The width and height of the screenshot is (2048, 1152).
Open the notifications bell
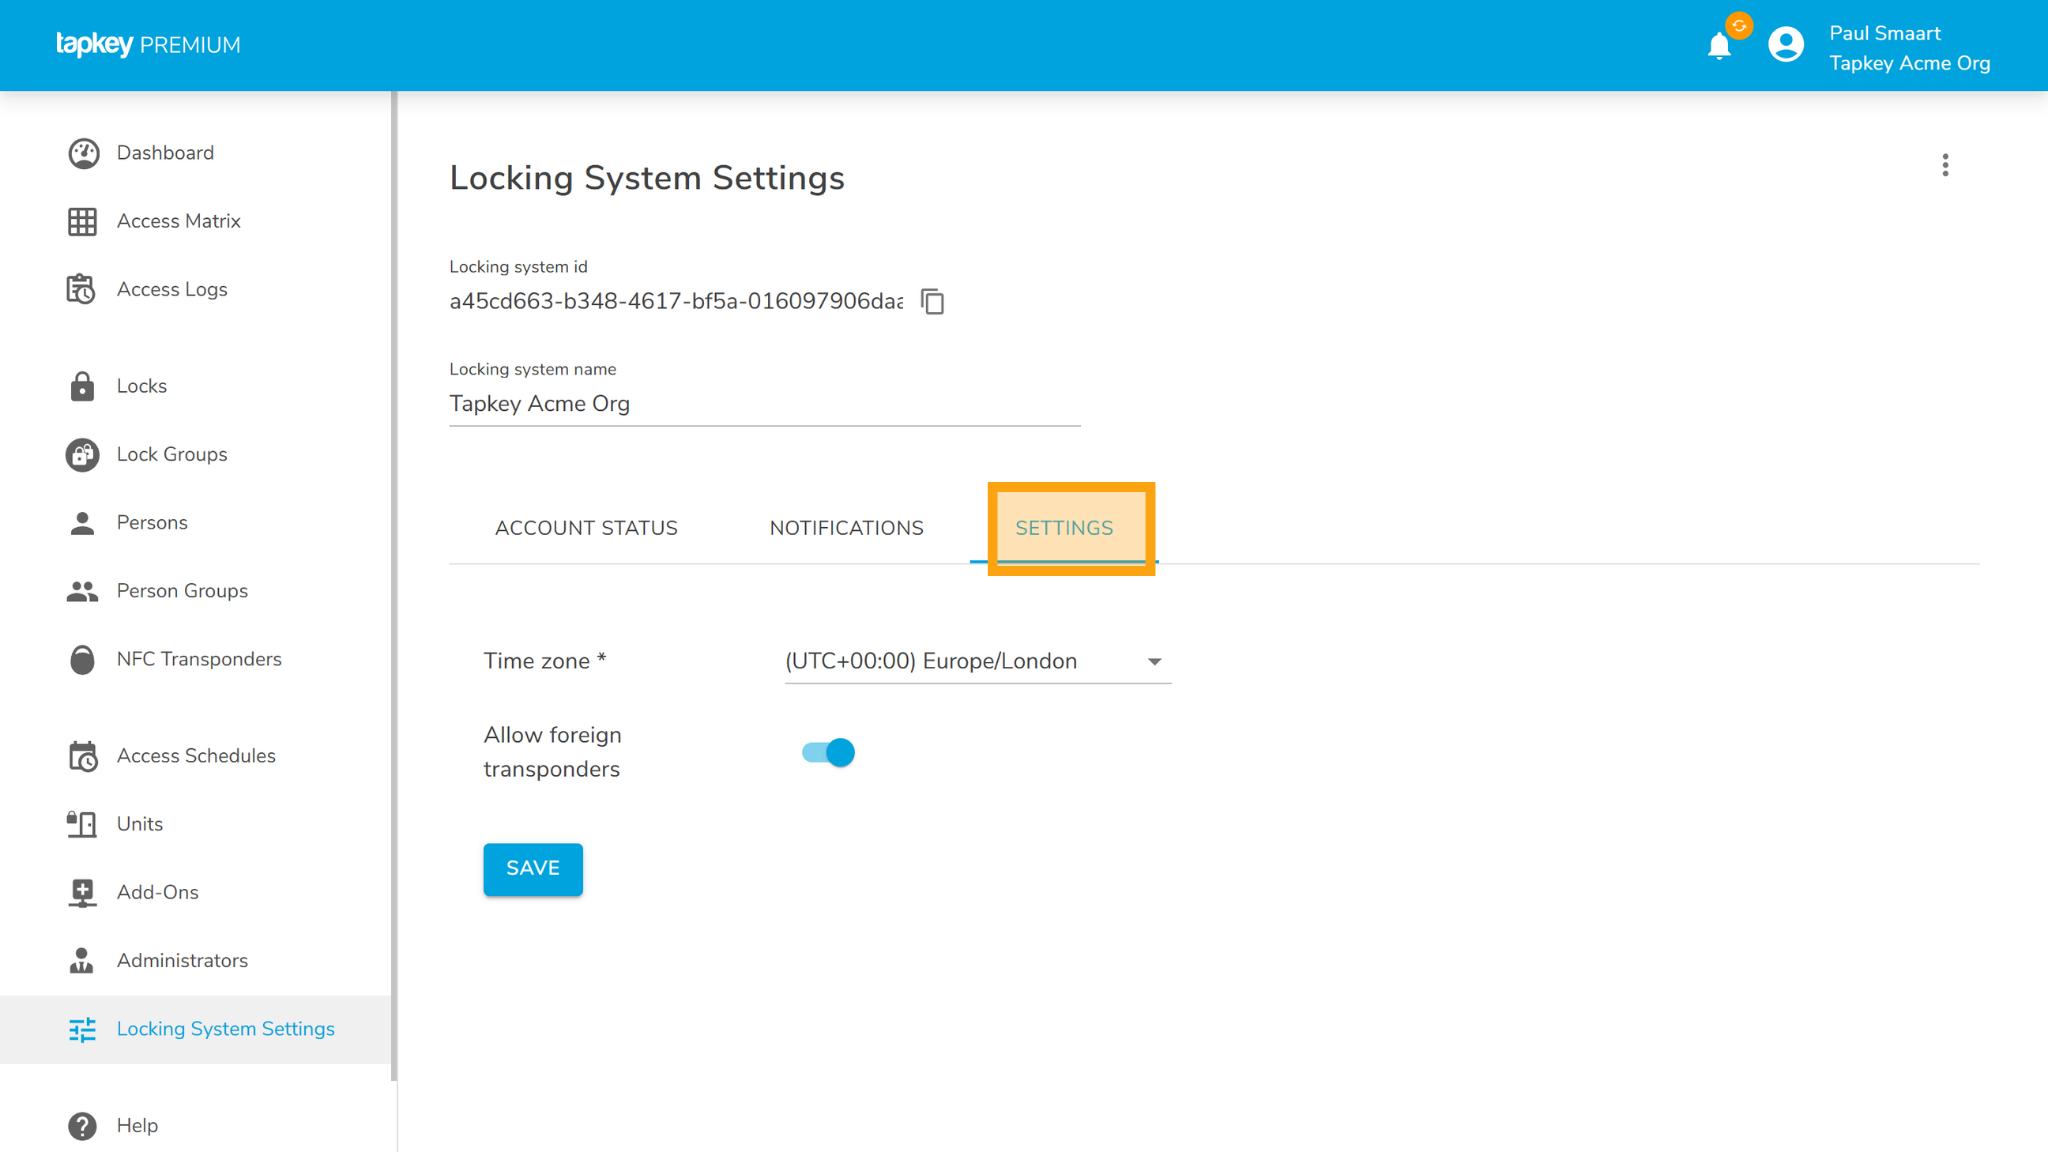tap(1719, 46)
